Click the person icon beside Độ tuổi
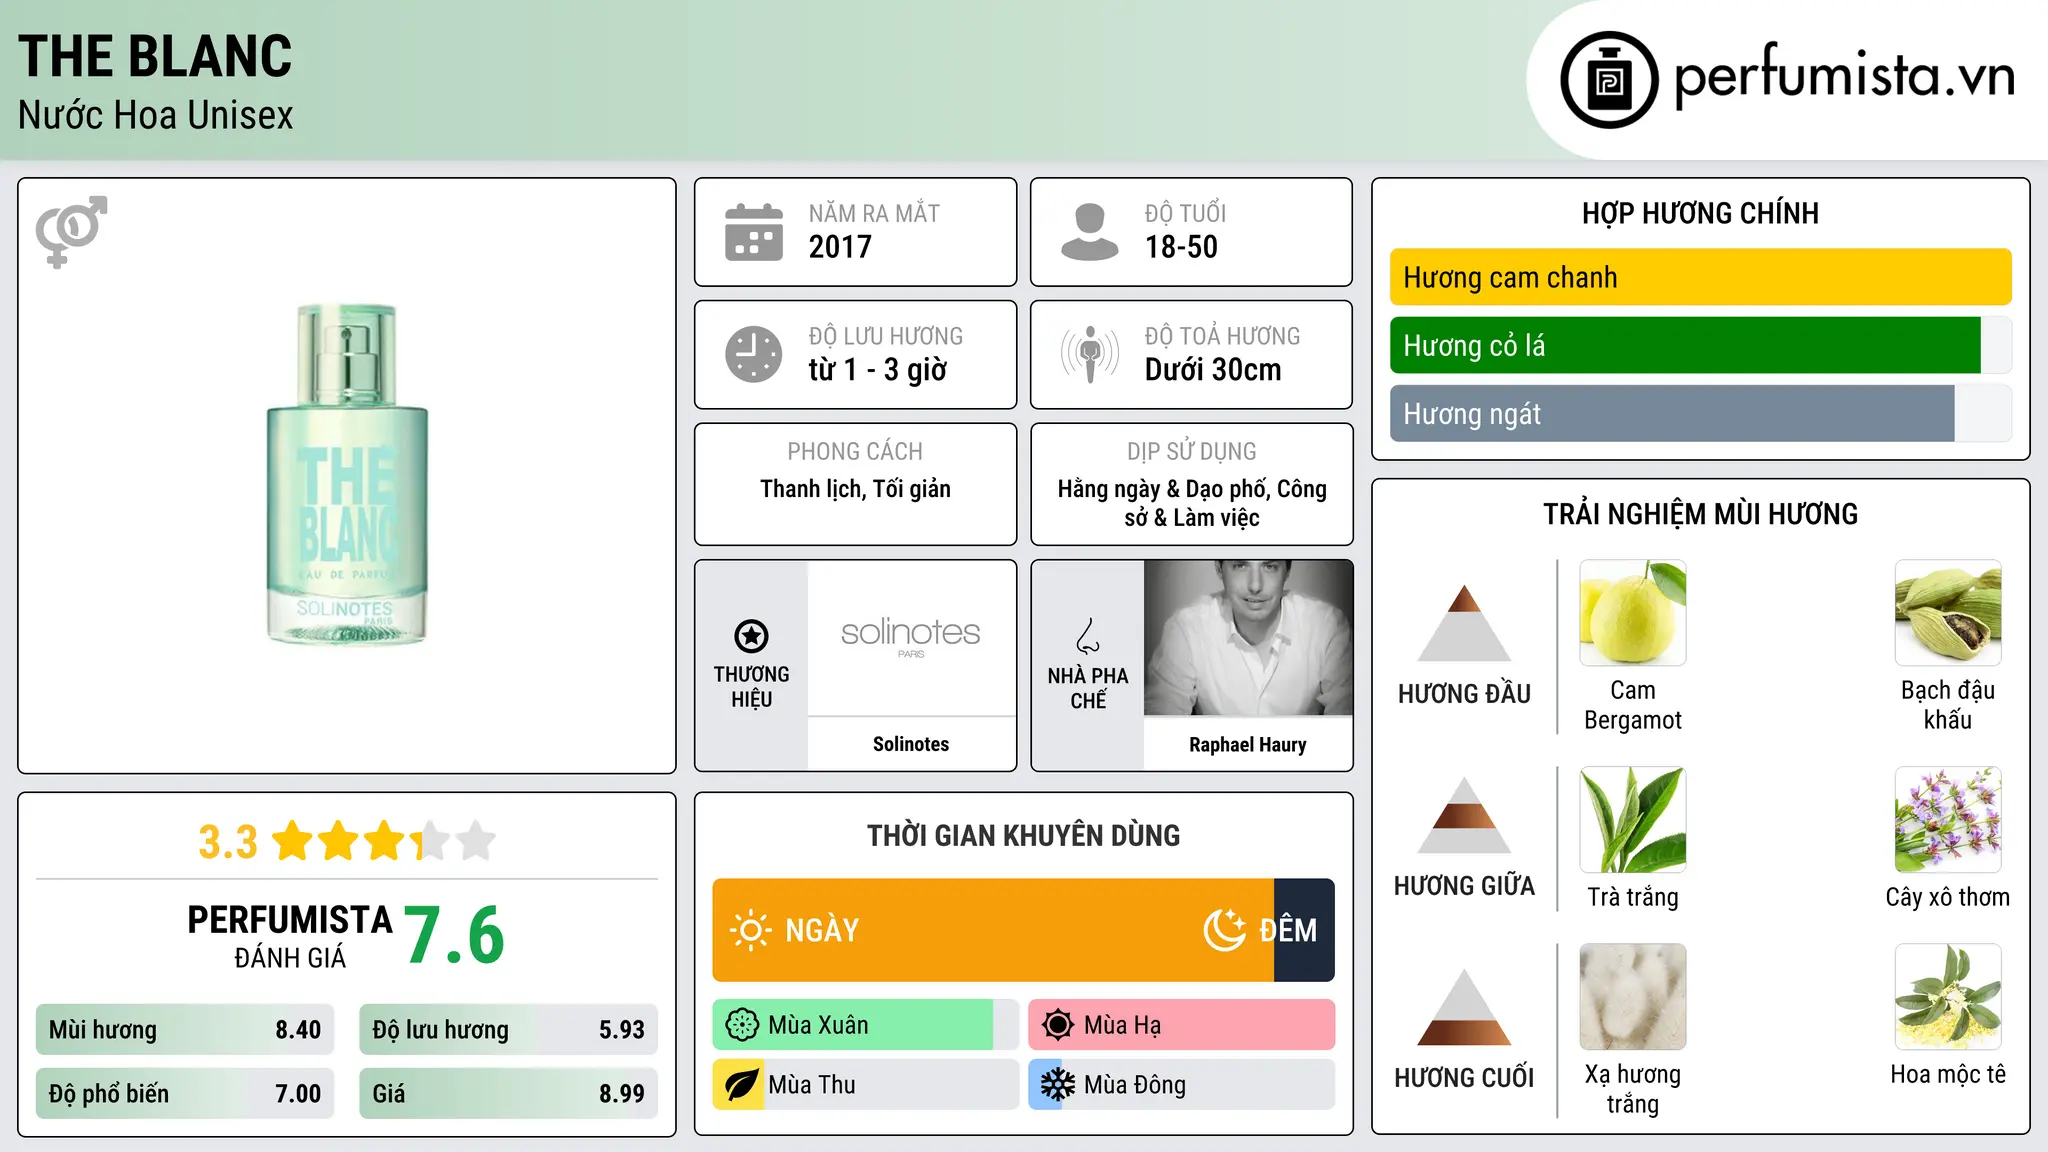The width and height of the screenshot is (2048, 1152). pos(1089,232)
